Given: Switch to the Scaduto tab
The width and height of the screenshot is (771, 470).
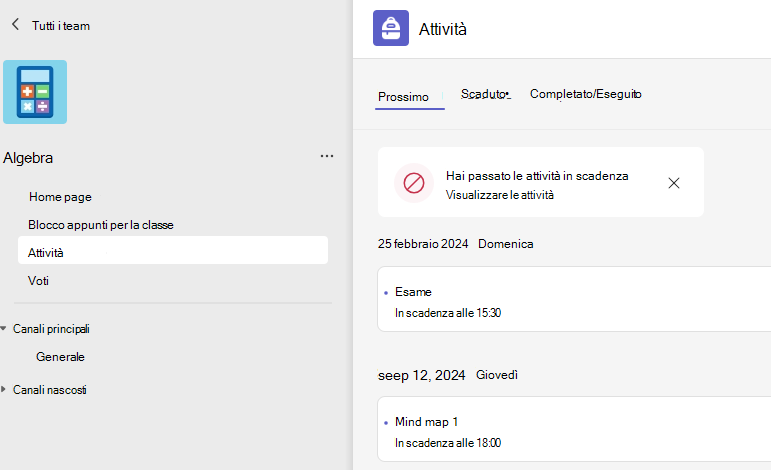Looking at the screenshot, I should [485, 94].
